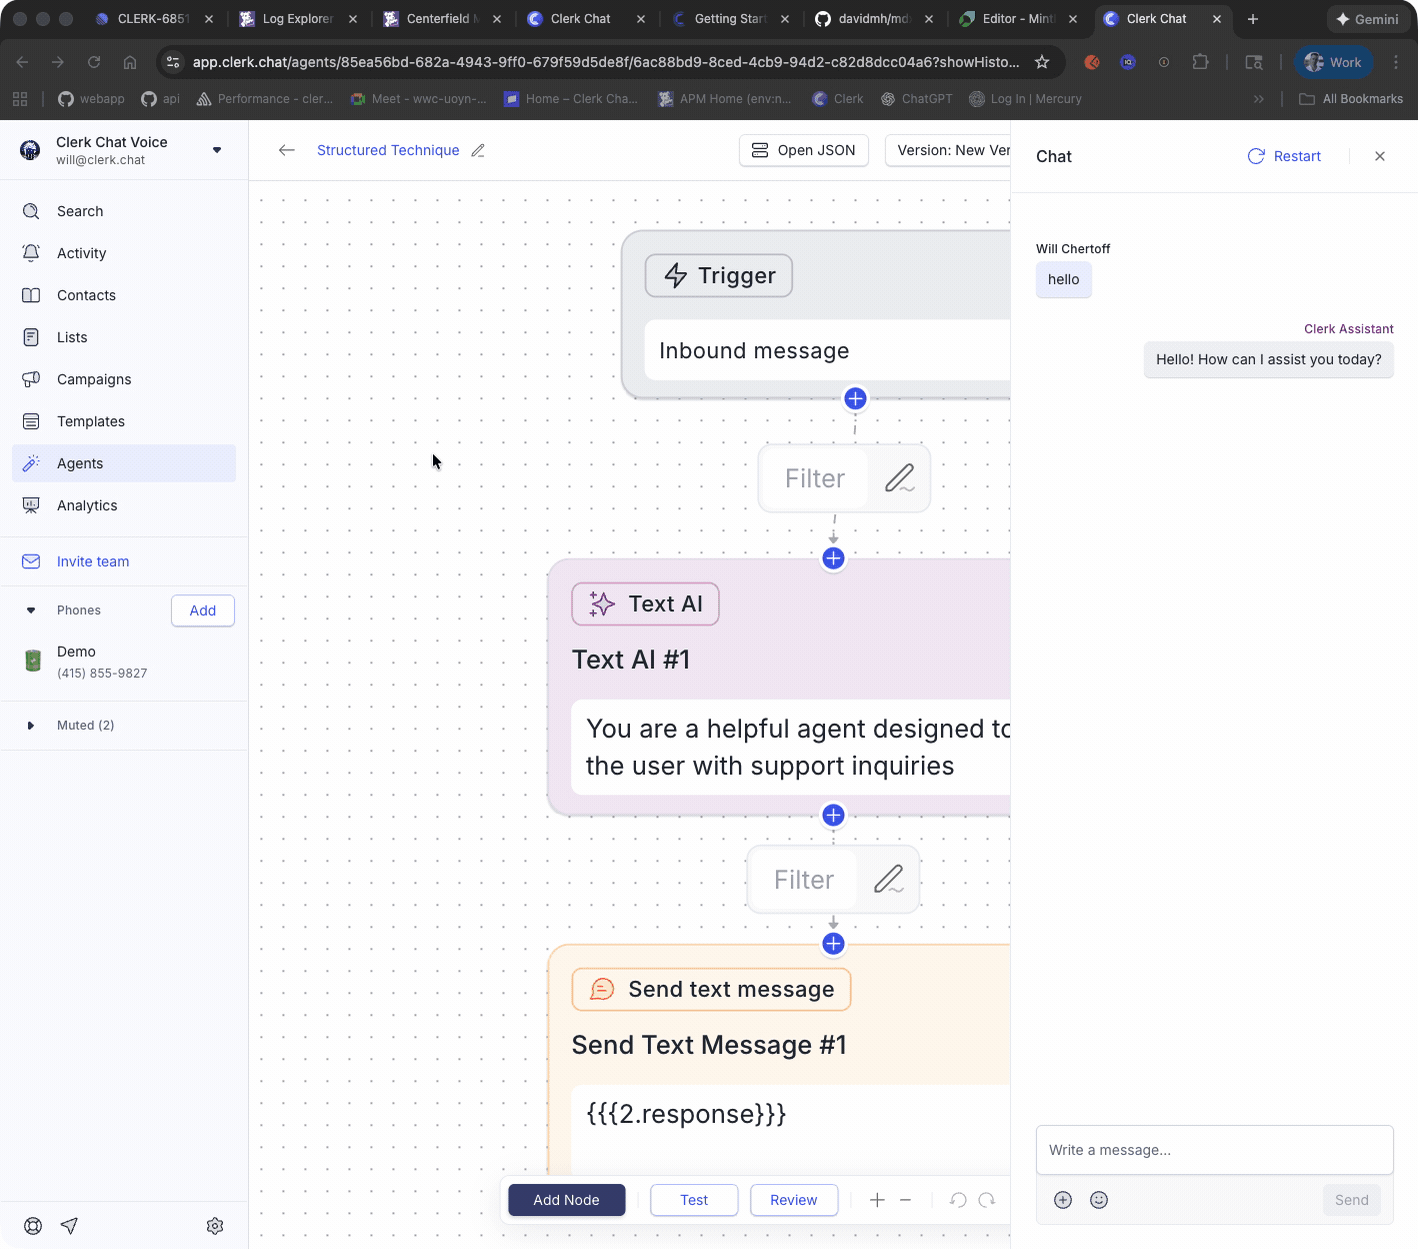Go to Contacts
This screenshot has width=1418, height=1249.
(124, 295)
